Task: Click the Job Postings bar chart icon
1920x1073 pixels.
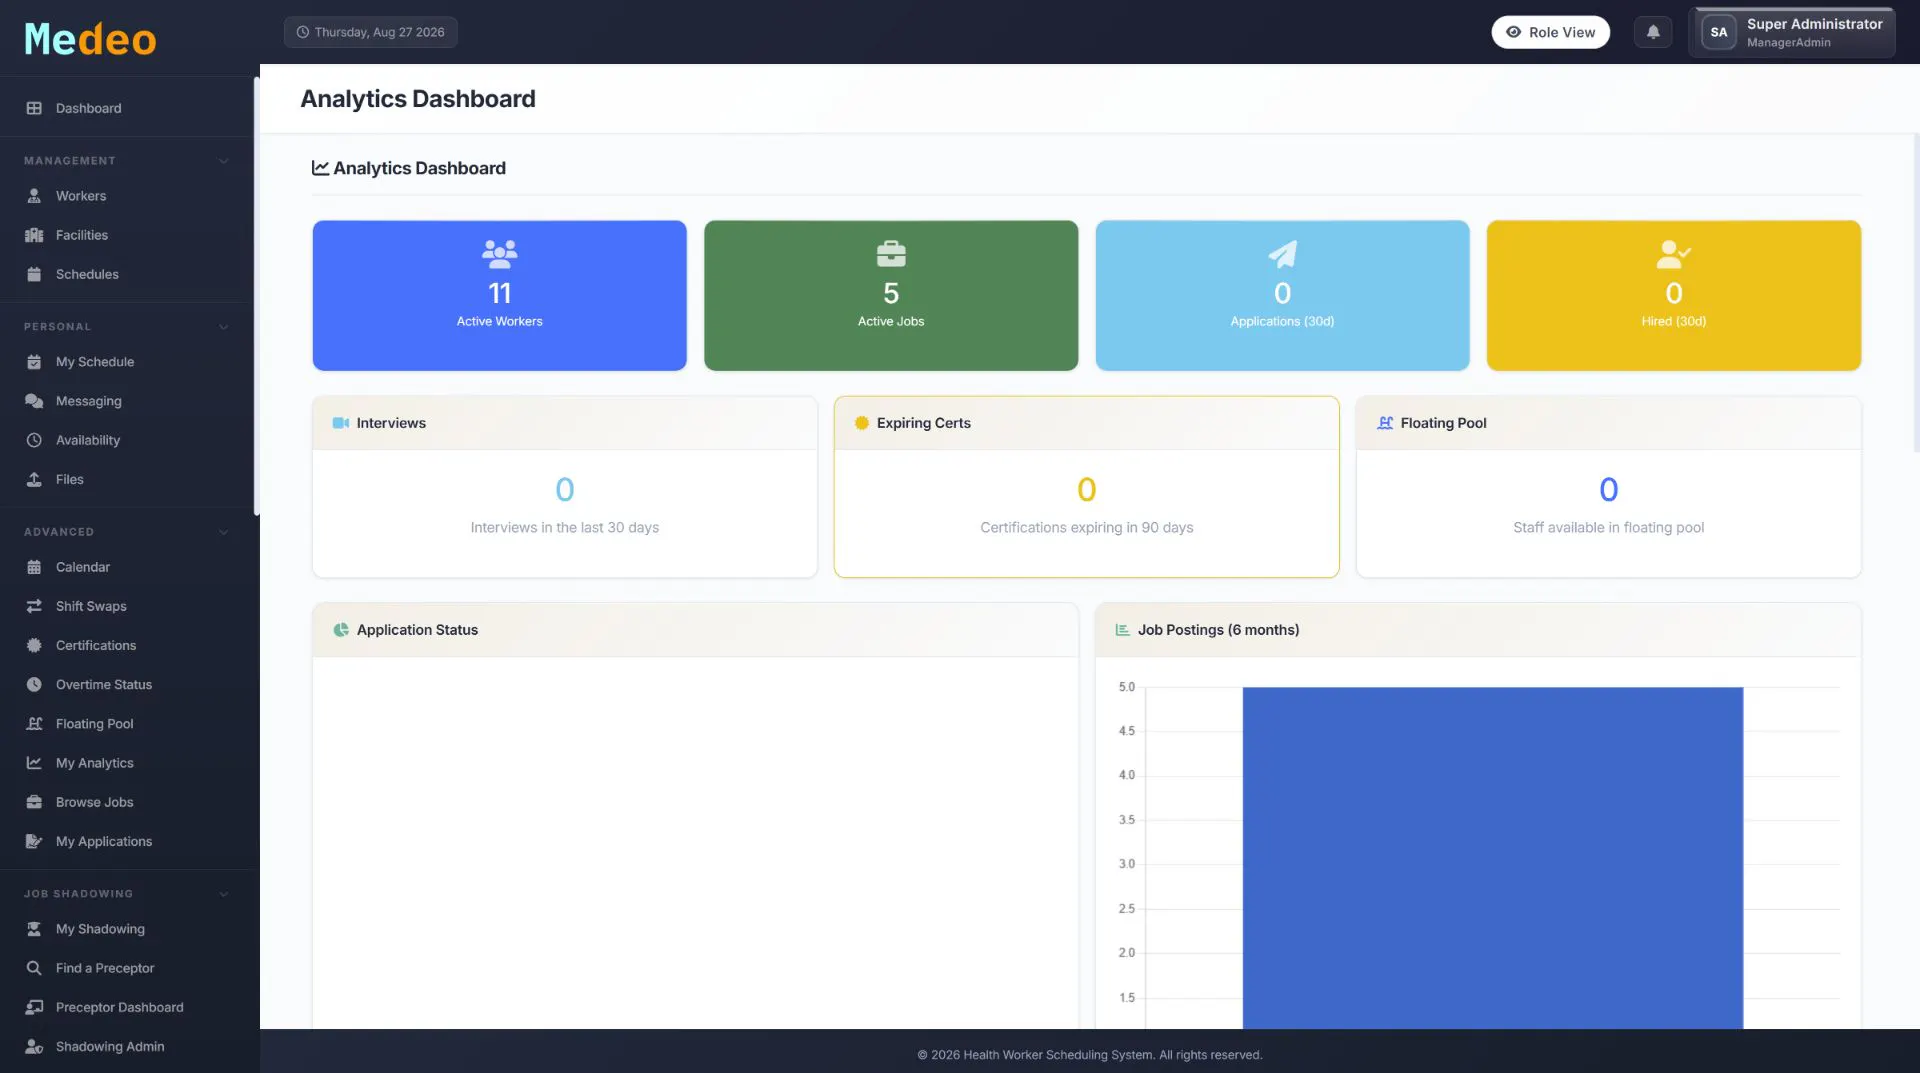Action: (1123, 630)
